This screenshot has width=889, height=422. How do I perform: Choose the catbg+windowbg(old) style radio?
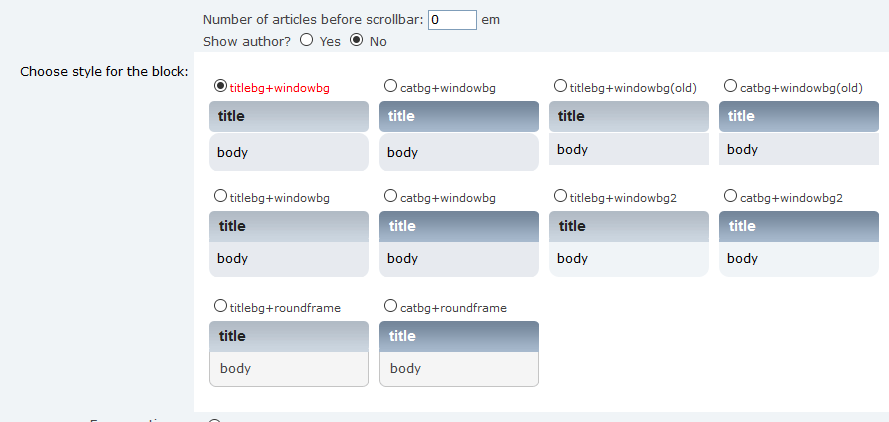[x=730, y=87]
